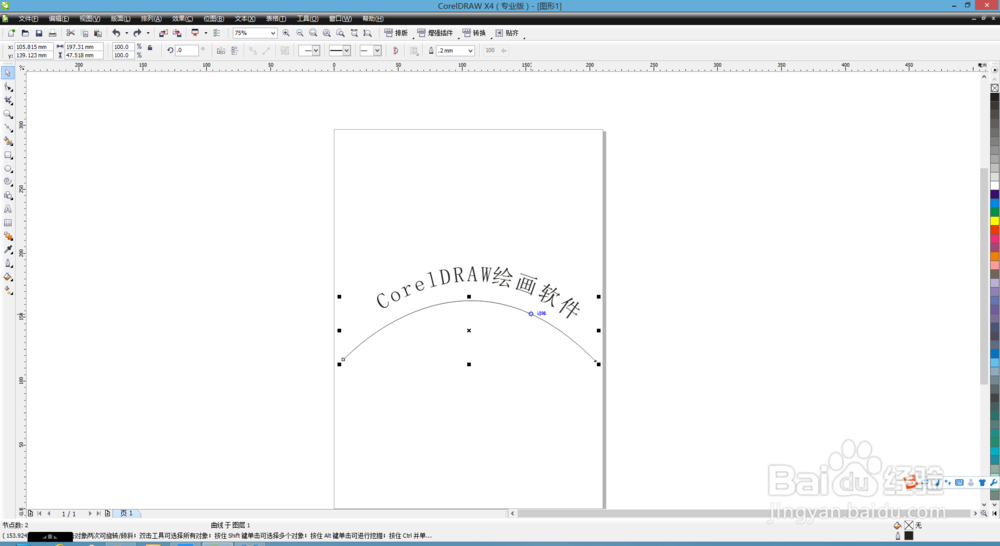Viewport: 1000px width, 546px height.
Task: Click the Save disk icon
Action: [x=39, y=33]
